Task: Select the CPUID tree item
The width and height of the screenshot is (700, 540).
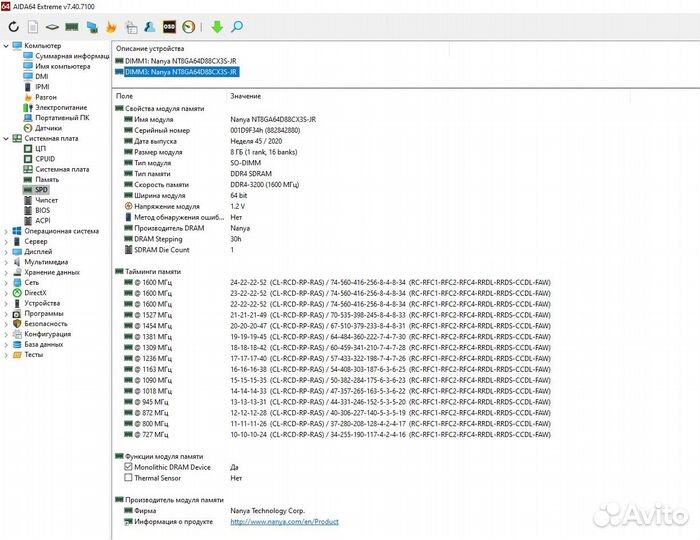Action: (x=45, y=158)
